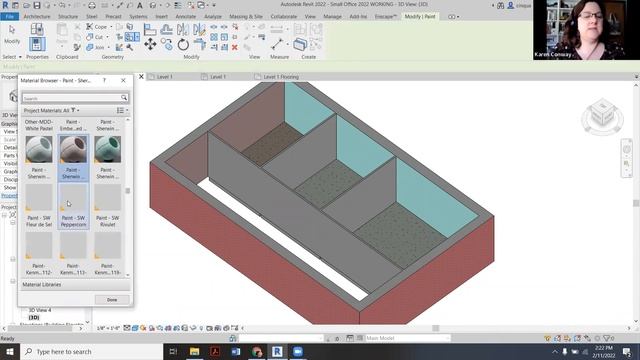Open Zoom from the taskbar
The width and height of the screenshot is (640, 360).
click(298, 351)
